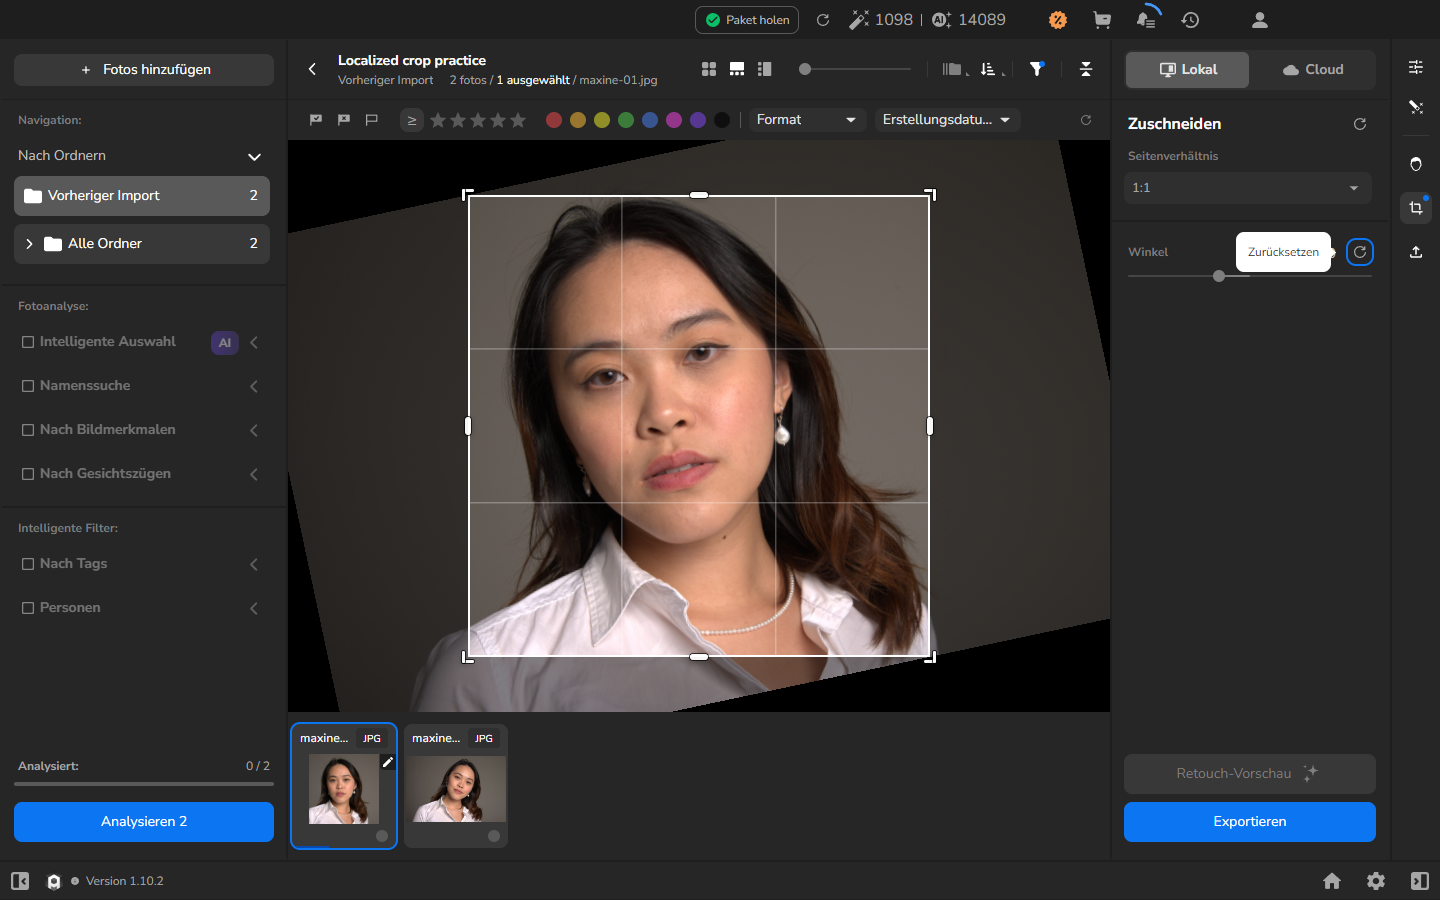Switch to side list view layout
Screen dimensions: 1440x900
point(765,69)
